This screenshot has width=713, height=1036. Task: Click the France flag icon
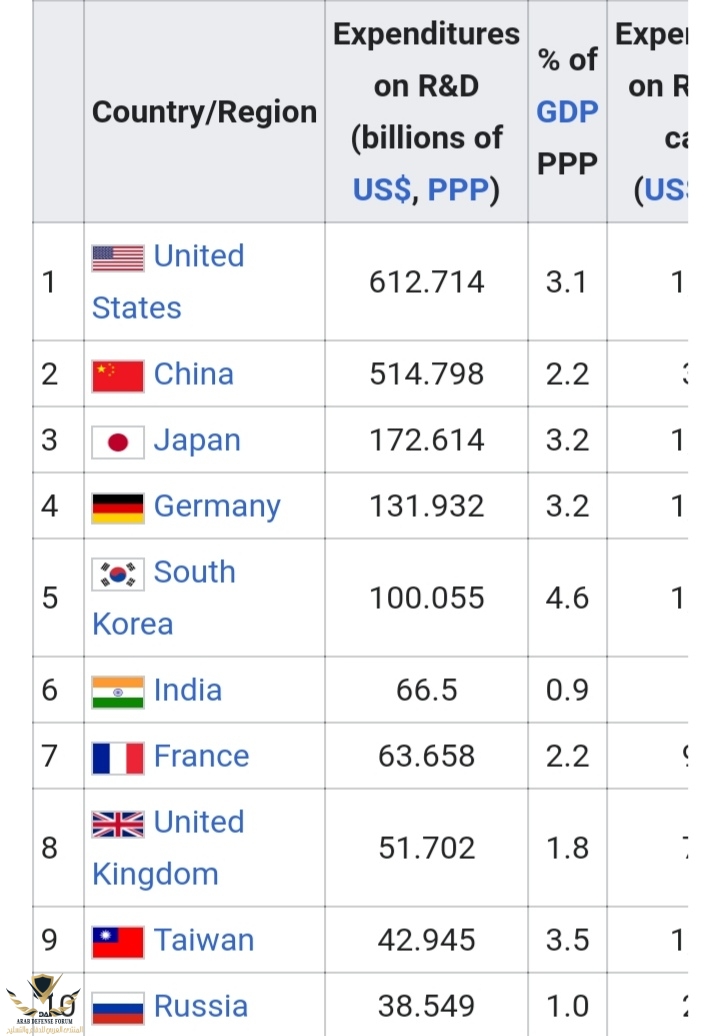point(118,757)
